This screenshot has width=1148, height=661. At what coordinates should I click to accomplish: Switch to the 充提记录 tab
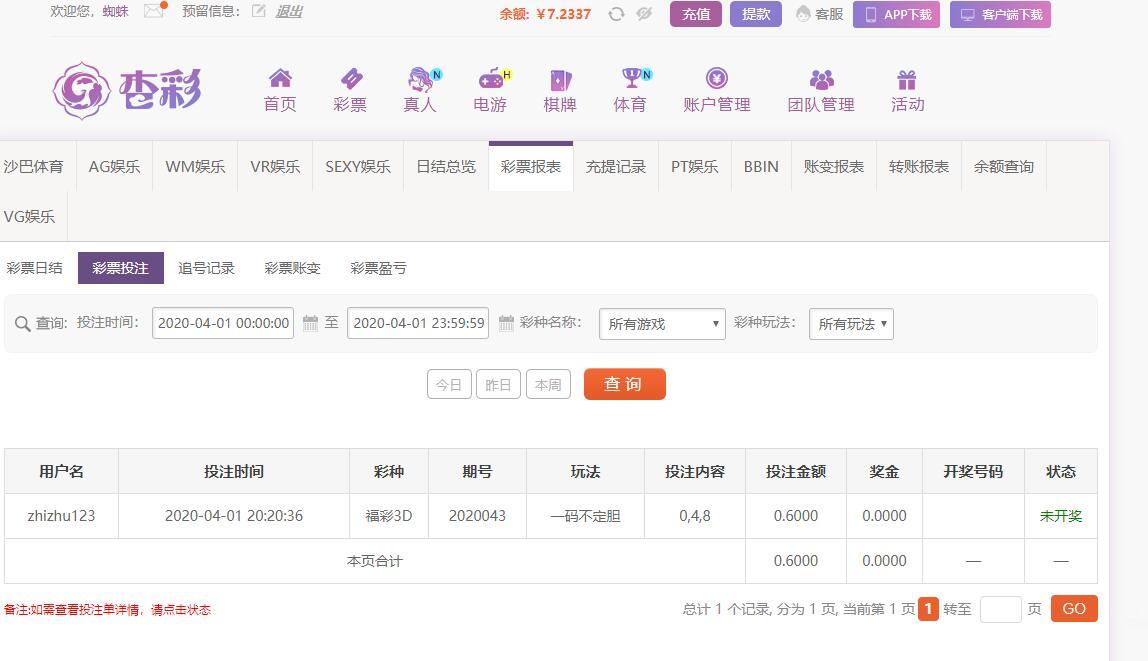click(616, 167)
